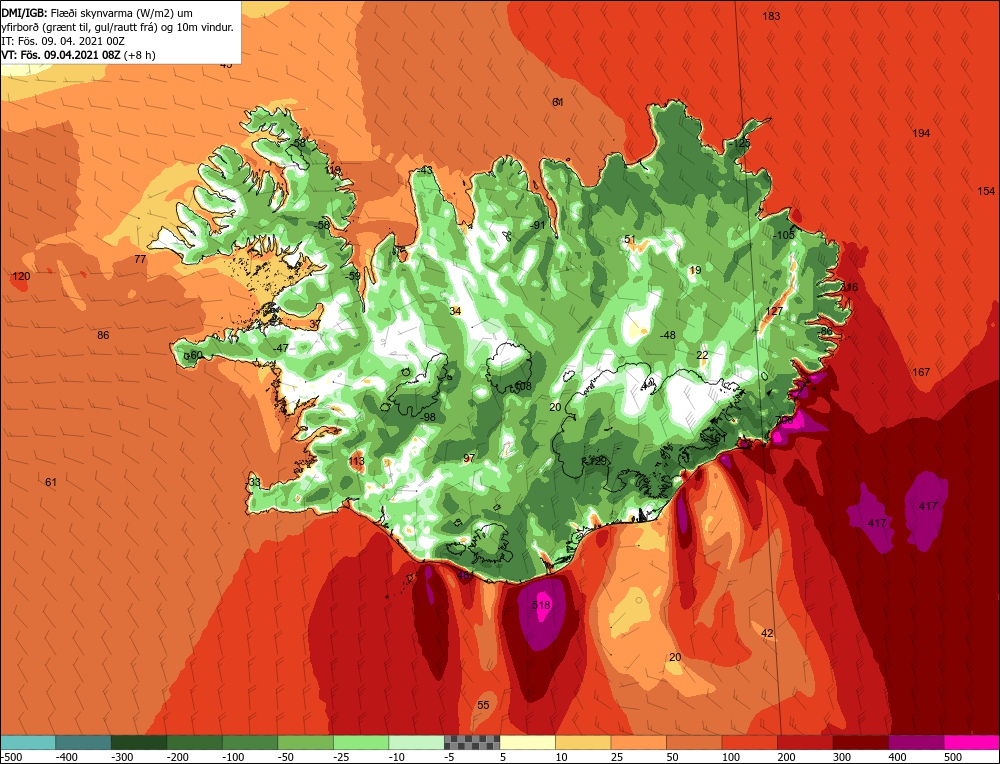Screen dimensions: 1000x764
Task: Click the 51 value in north Iceland
Action: click(x=629, y=239)
